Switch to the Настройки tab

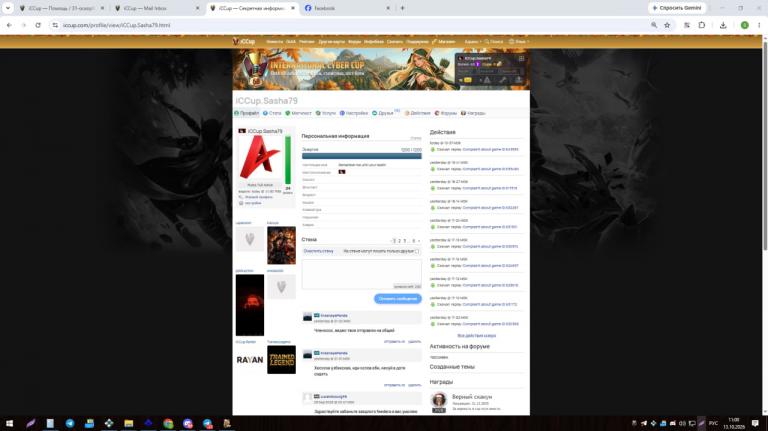click(x=354, y=113)
